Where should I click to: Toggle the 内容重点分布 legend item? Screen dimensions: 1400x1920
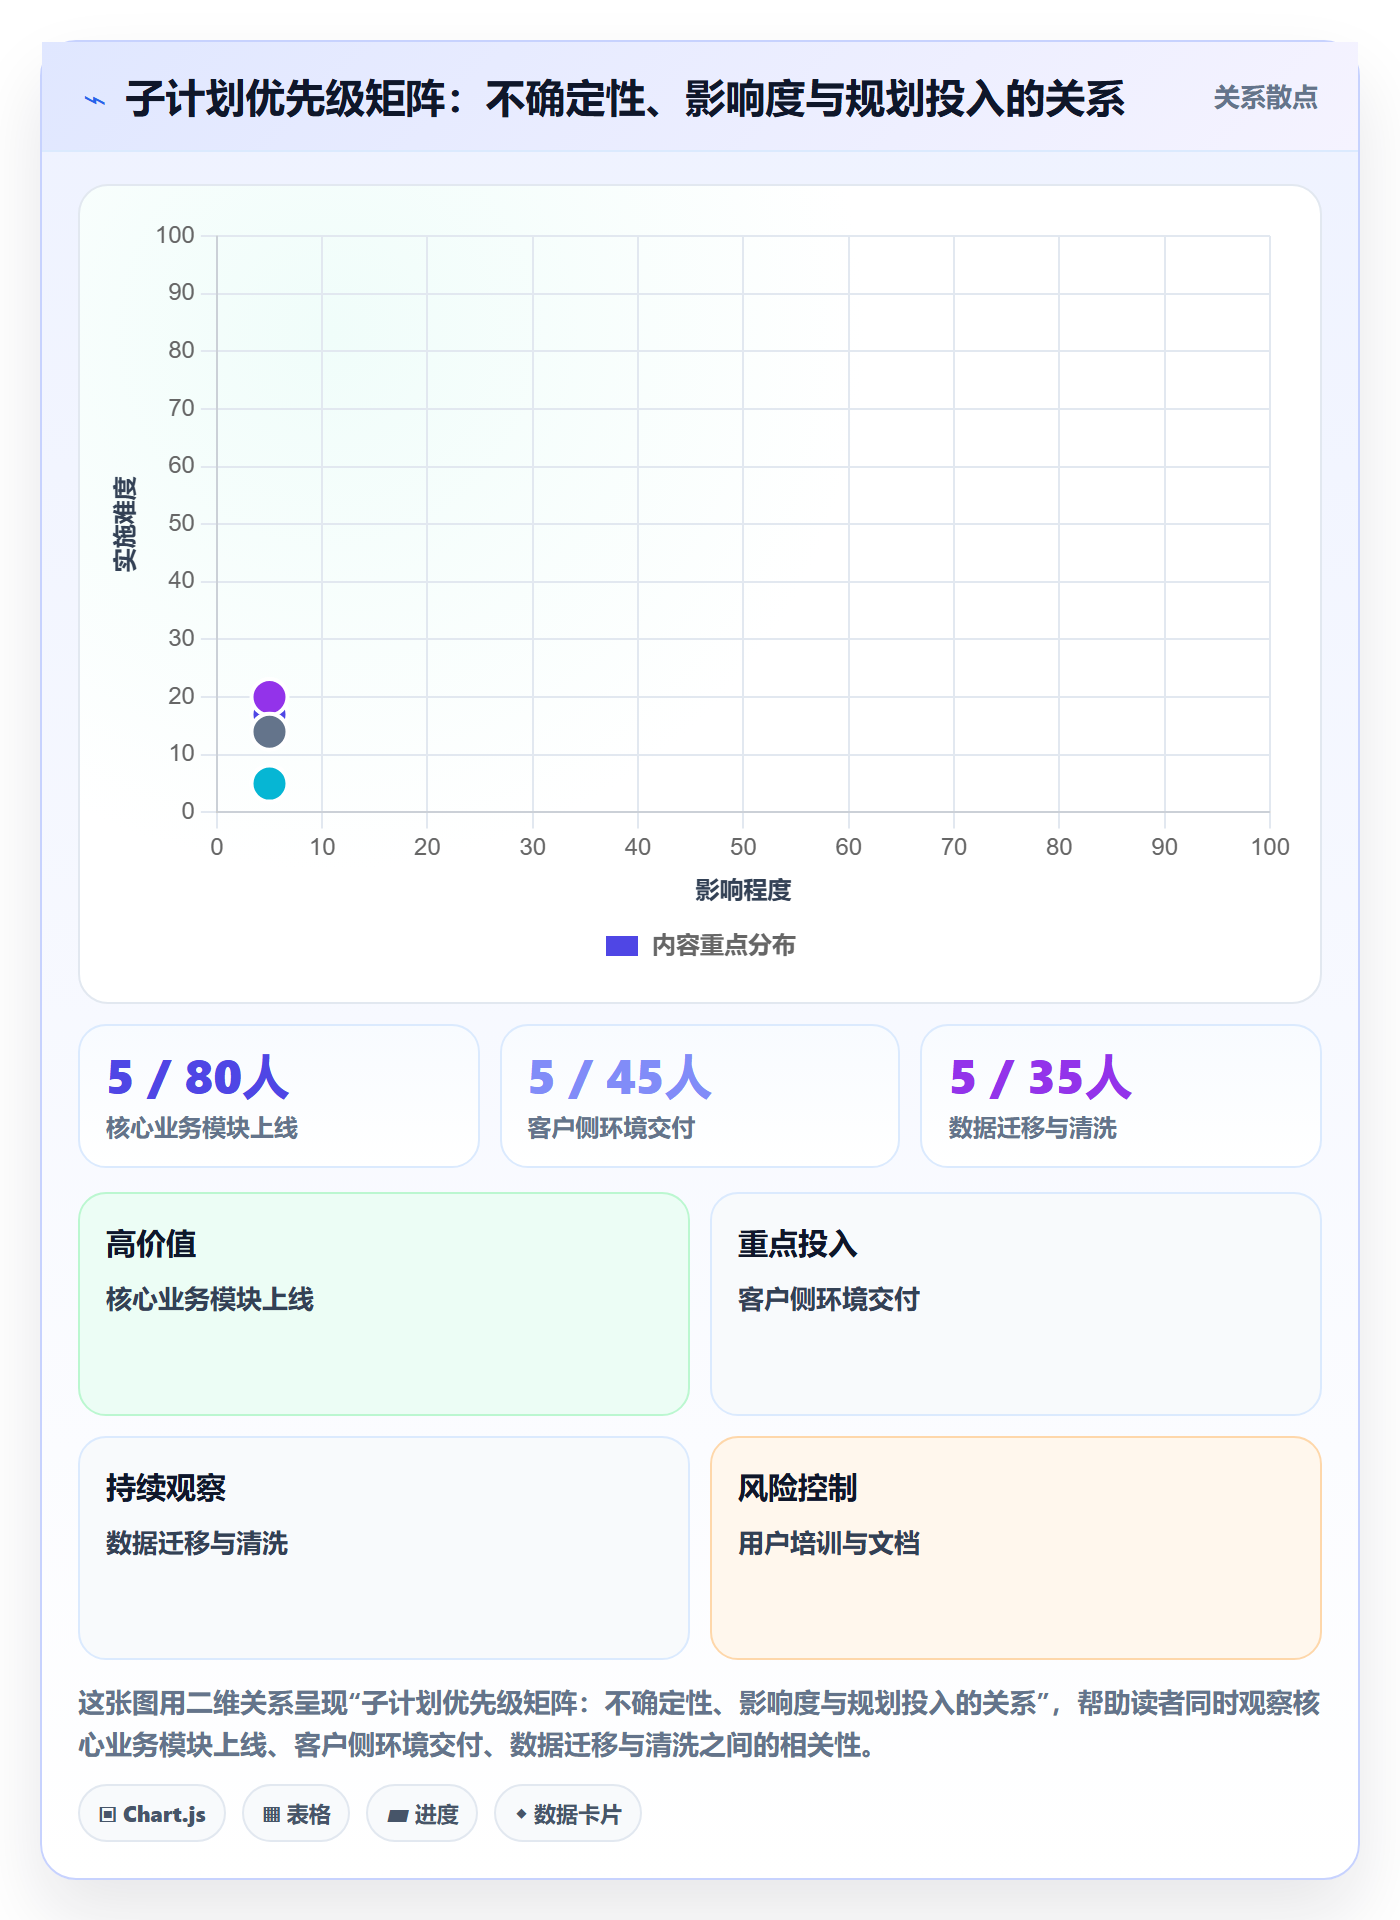pos(700,945)
